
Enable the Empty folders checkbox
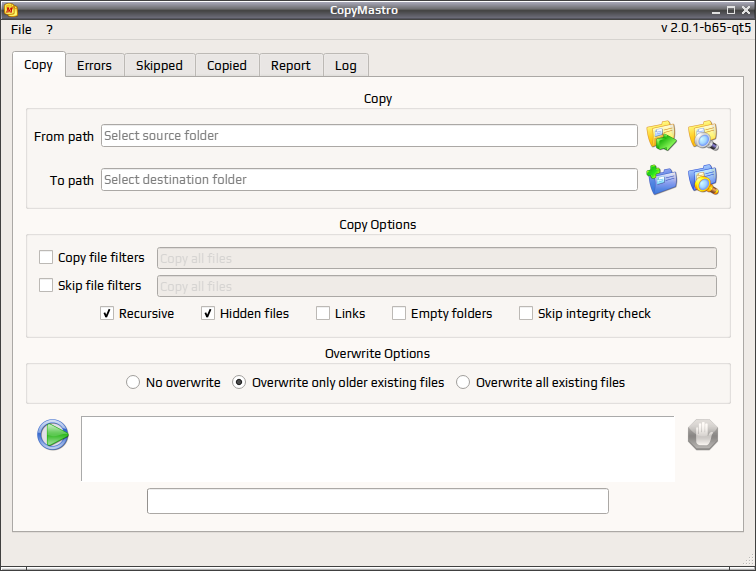point(399,313)
